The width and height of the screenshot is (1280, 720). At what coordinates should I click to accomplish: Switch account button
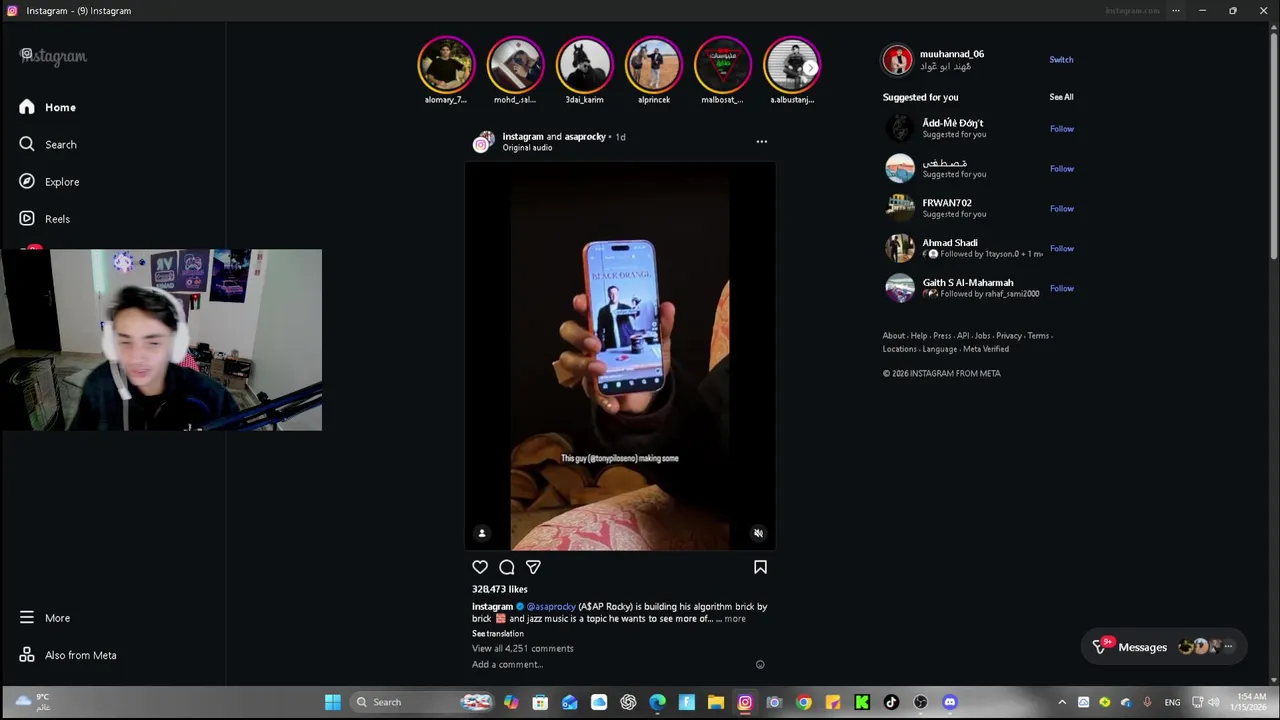pos(1061,60)
